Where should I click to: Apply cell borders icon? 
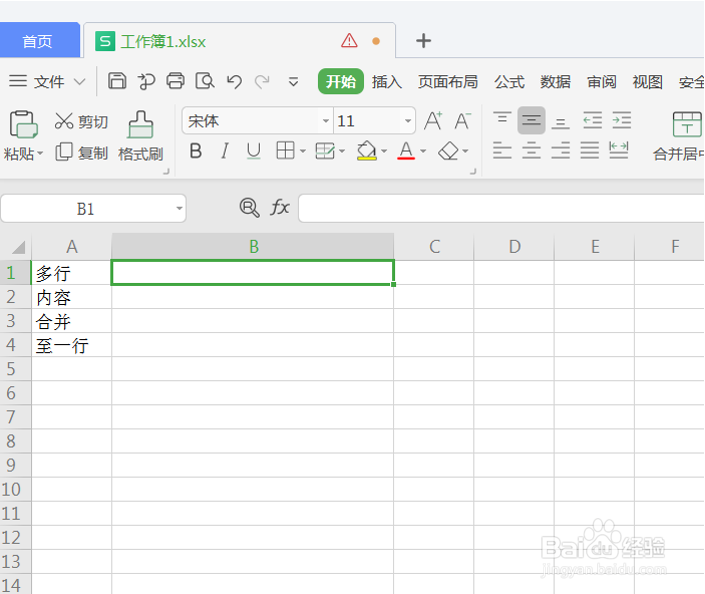(286, 151)
